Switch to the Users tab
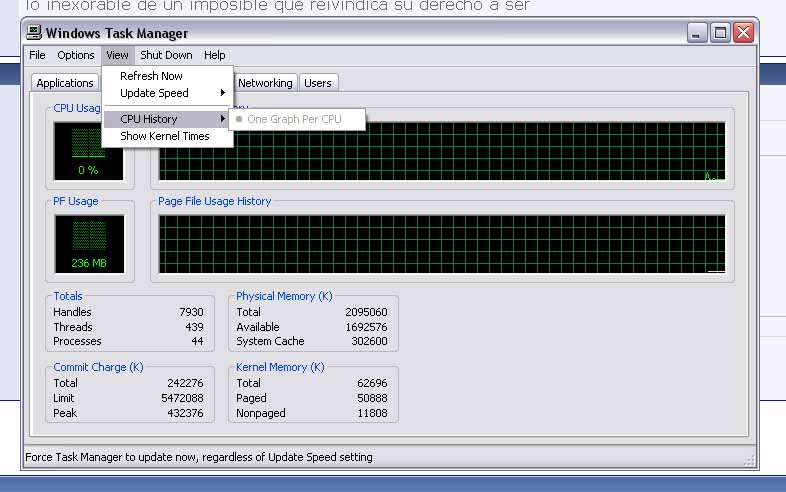This screenshot has width=786, height=492. [318, 83]
